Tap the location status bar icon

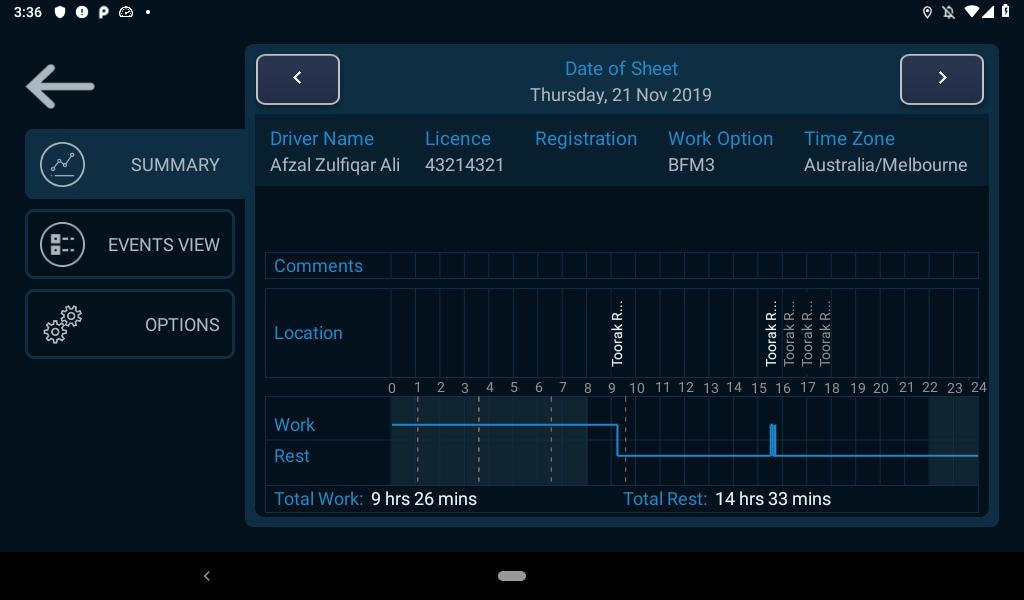click(x=927, y=12)
